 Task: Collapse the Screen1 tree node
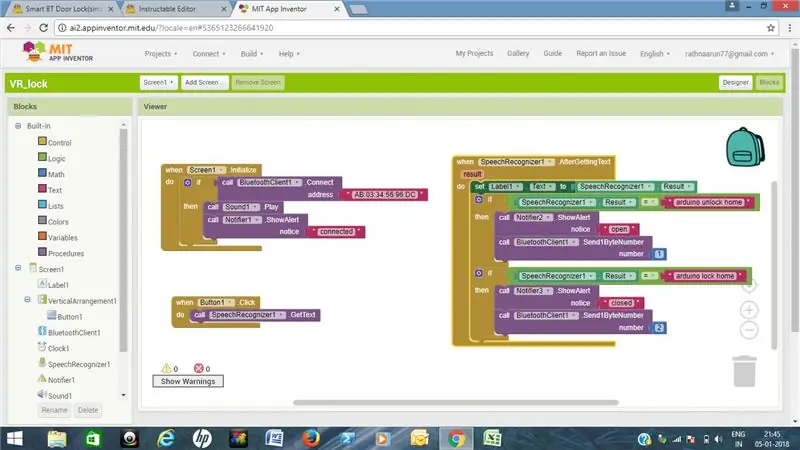click(x=18, y=267)
